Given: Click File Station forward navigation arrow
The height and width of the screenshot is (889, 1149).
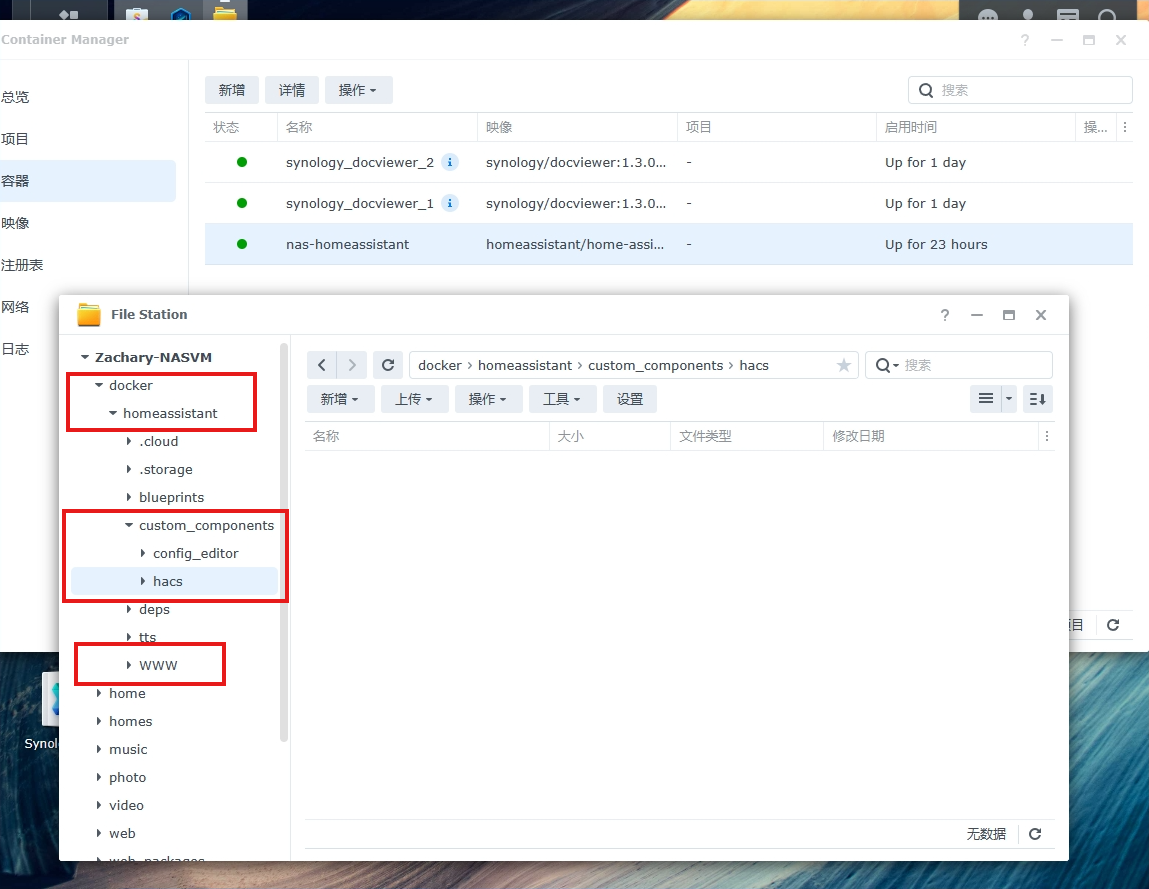Looking at the screenshot, I should (x=352, y=365).
